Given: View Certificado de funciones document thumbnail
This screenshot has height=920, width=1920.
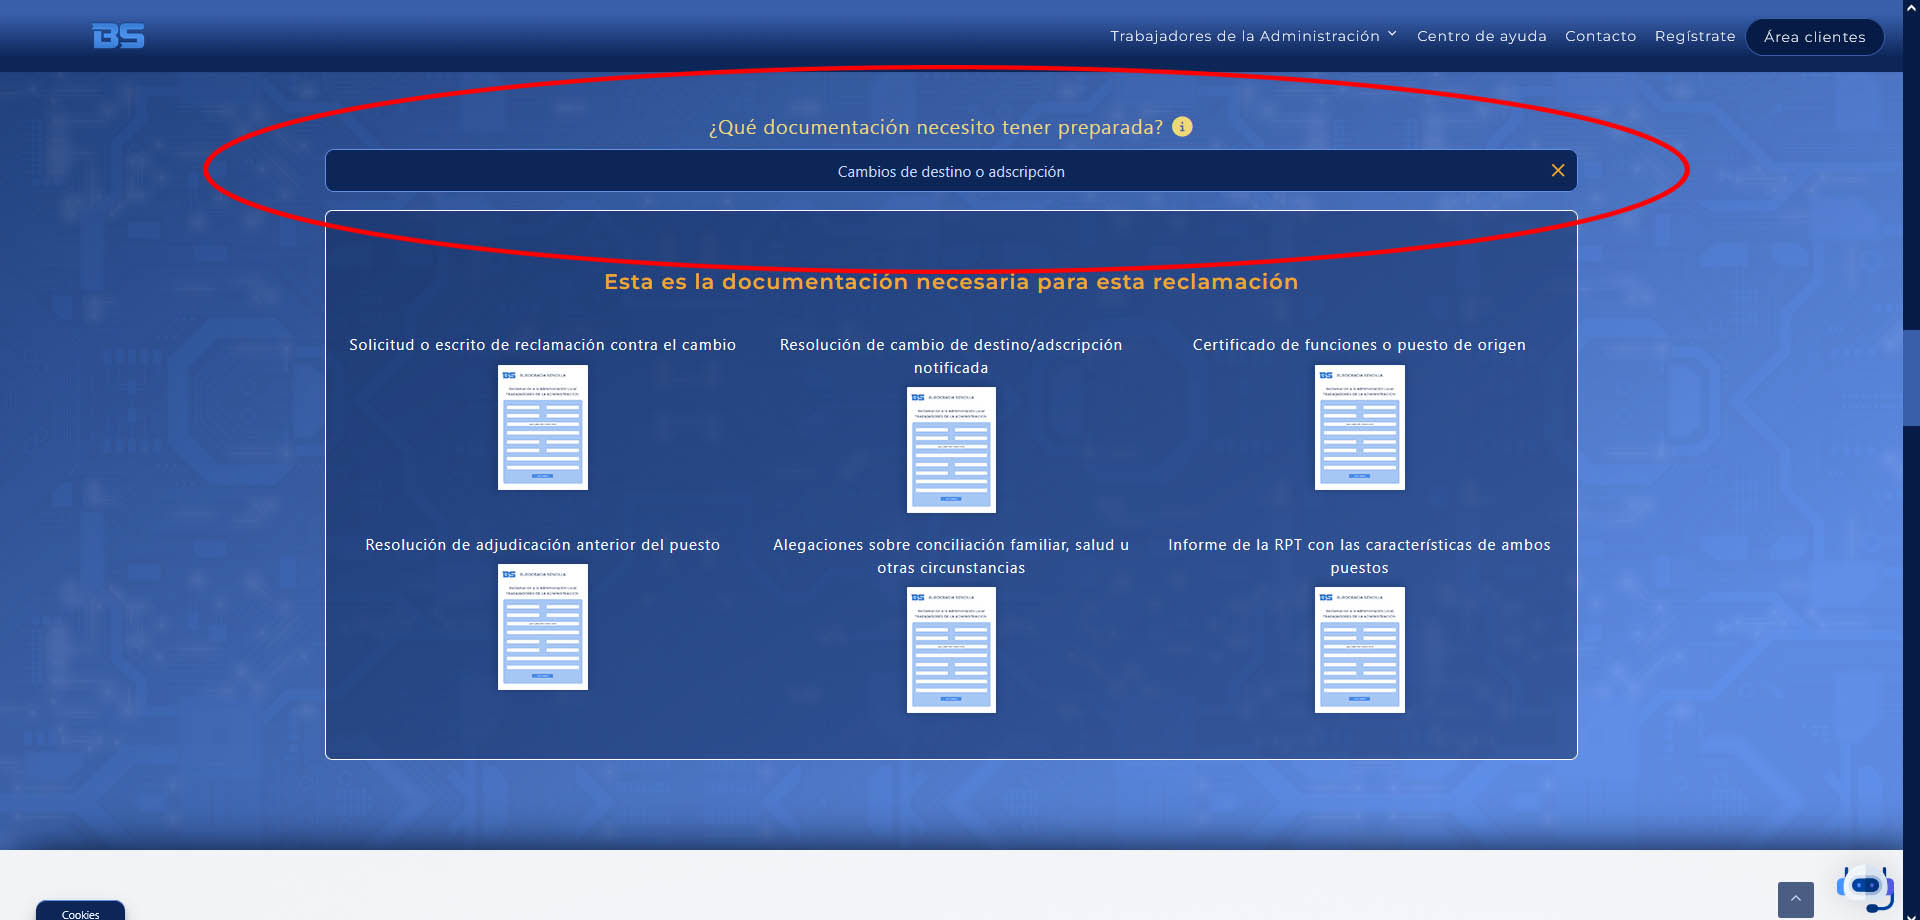Looking at the screenshot, I should point(1360,427).
